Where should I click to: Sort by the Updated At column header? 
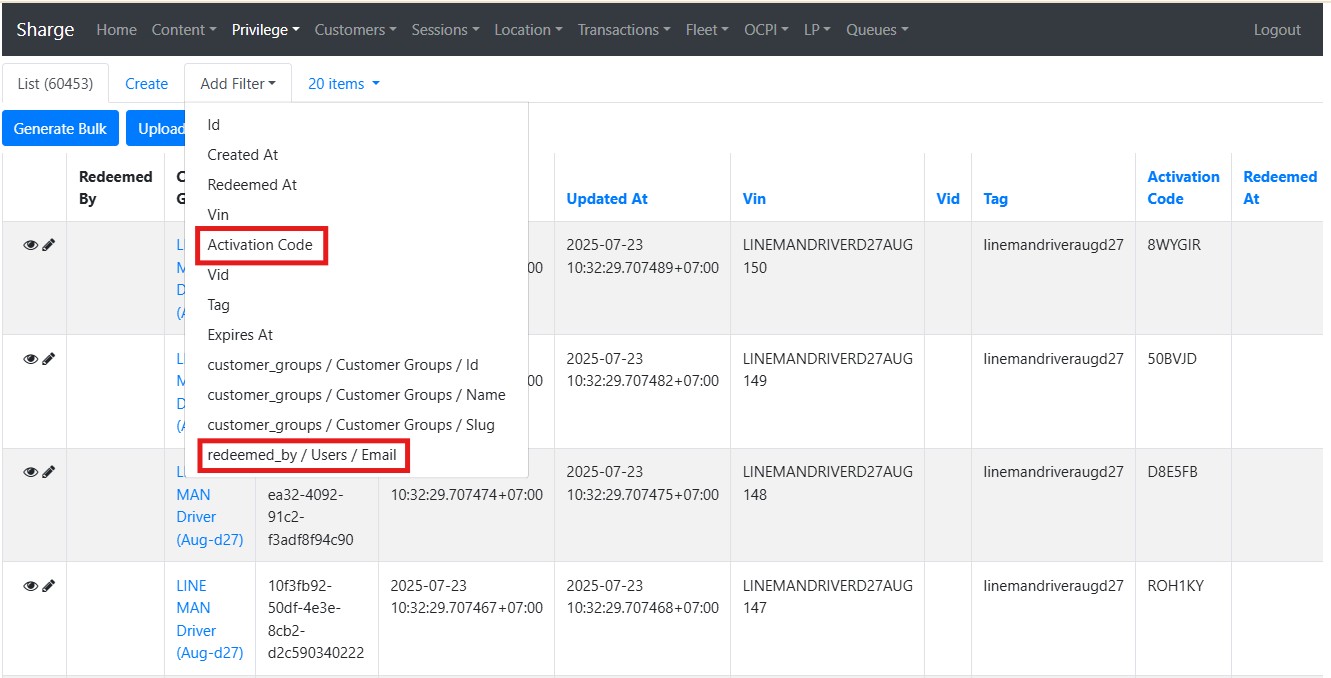tap(607, 199)
